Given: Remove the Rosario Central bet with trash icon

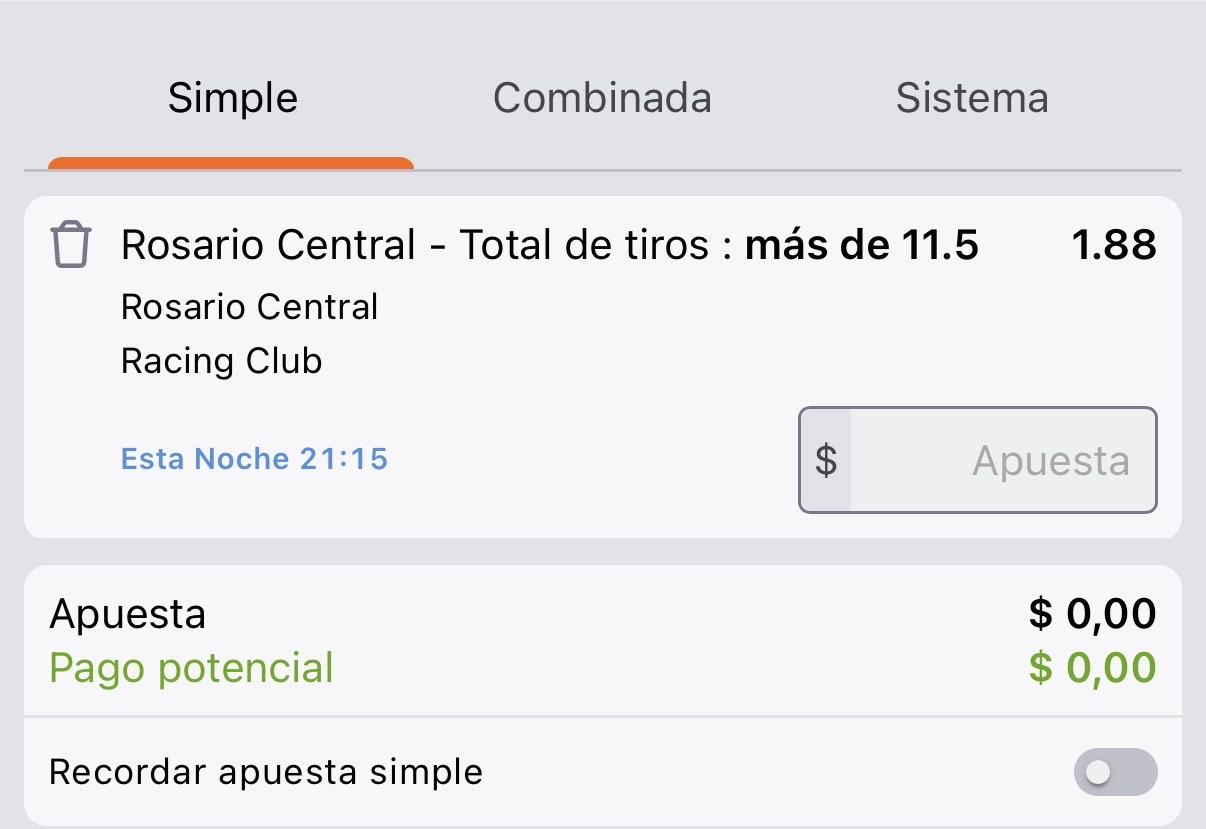Looking at the screenshot, I should [x=71, y=245].
